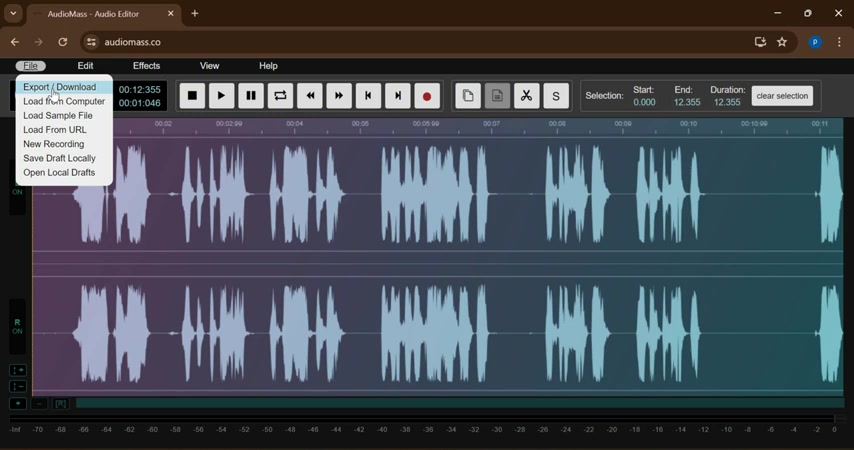Click the Stop playback button
This screenshot has height=450, width=854.
(192, 96)
